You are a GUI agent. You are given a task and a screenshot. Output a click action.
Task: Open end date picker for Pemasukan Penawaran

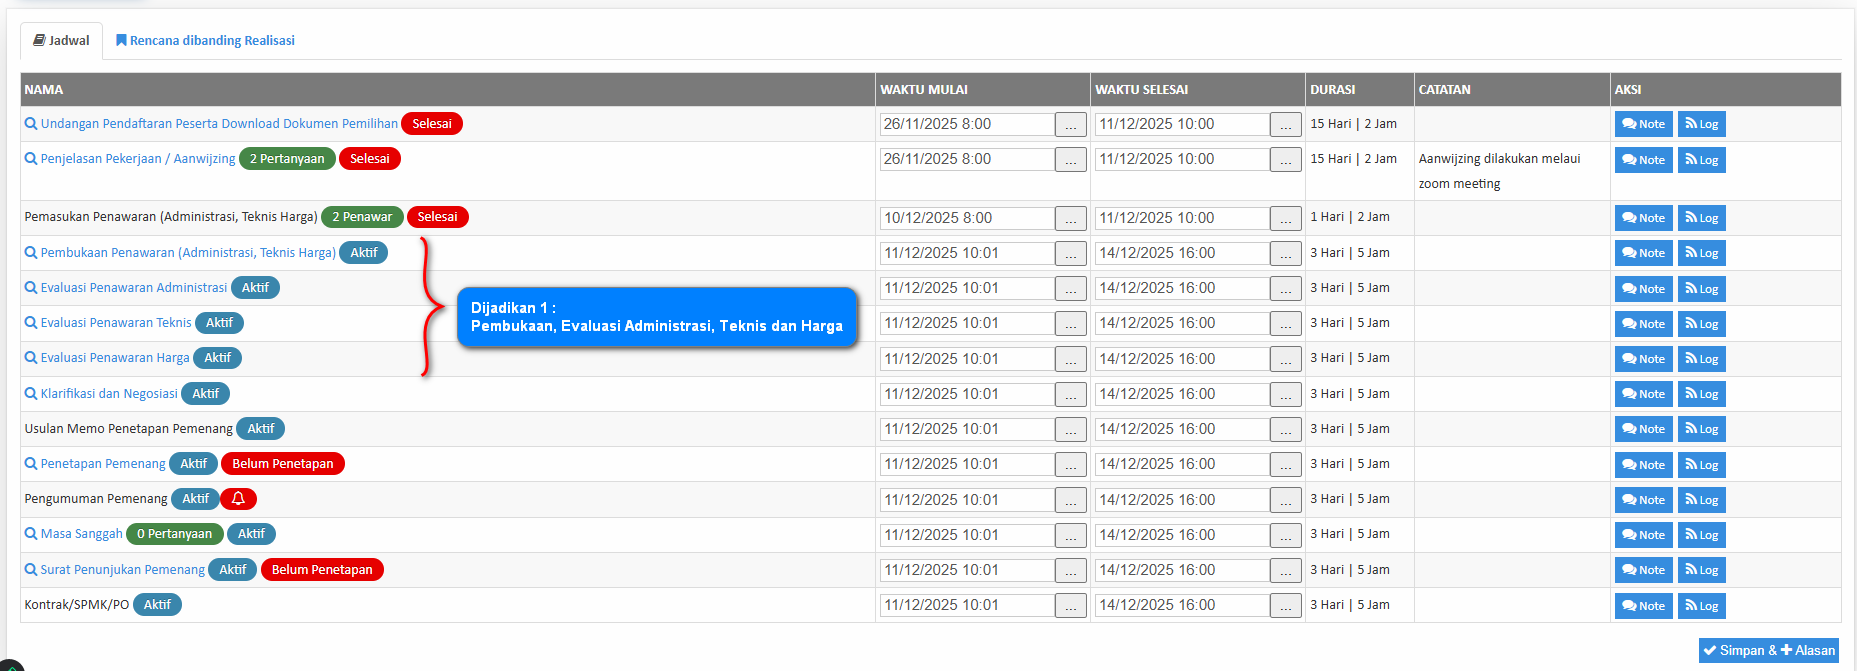(x=1285, y=219)
